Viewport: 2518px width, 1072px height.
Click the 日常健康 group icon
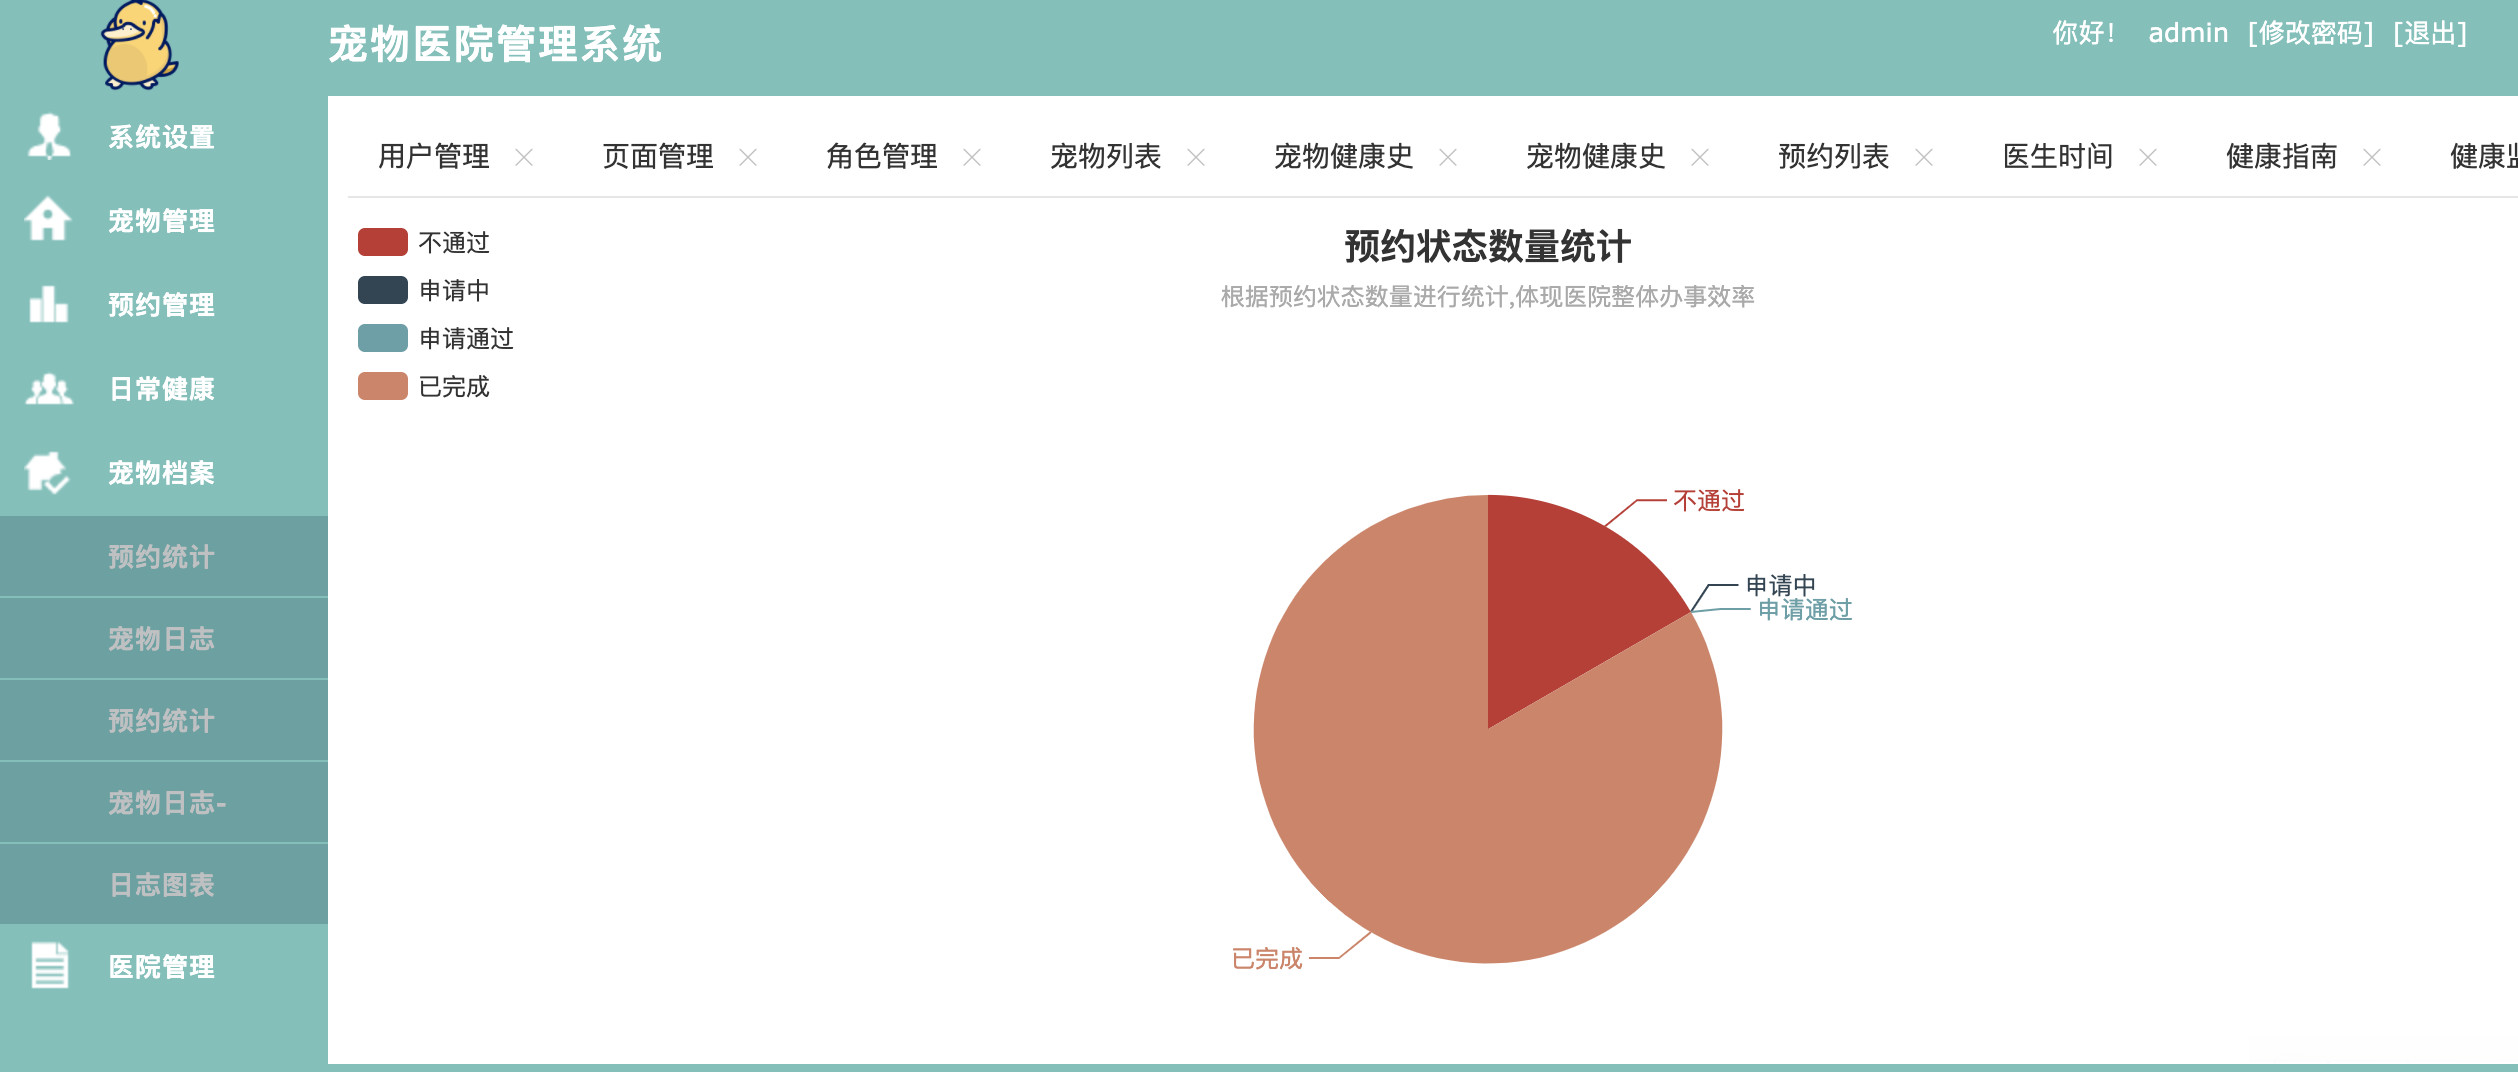49,390
